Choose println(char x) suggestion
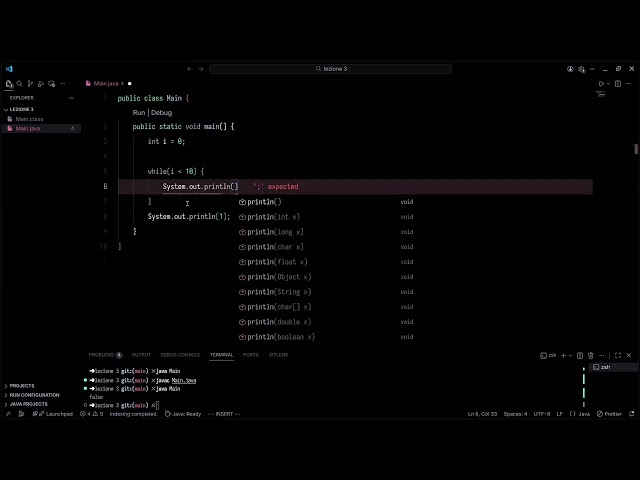The height and width of the screenshot is (480, 640). (x=327, y=247)
